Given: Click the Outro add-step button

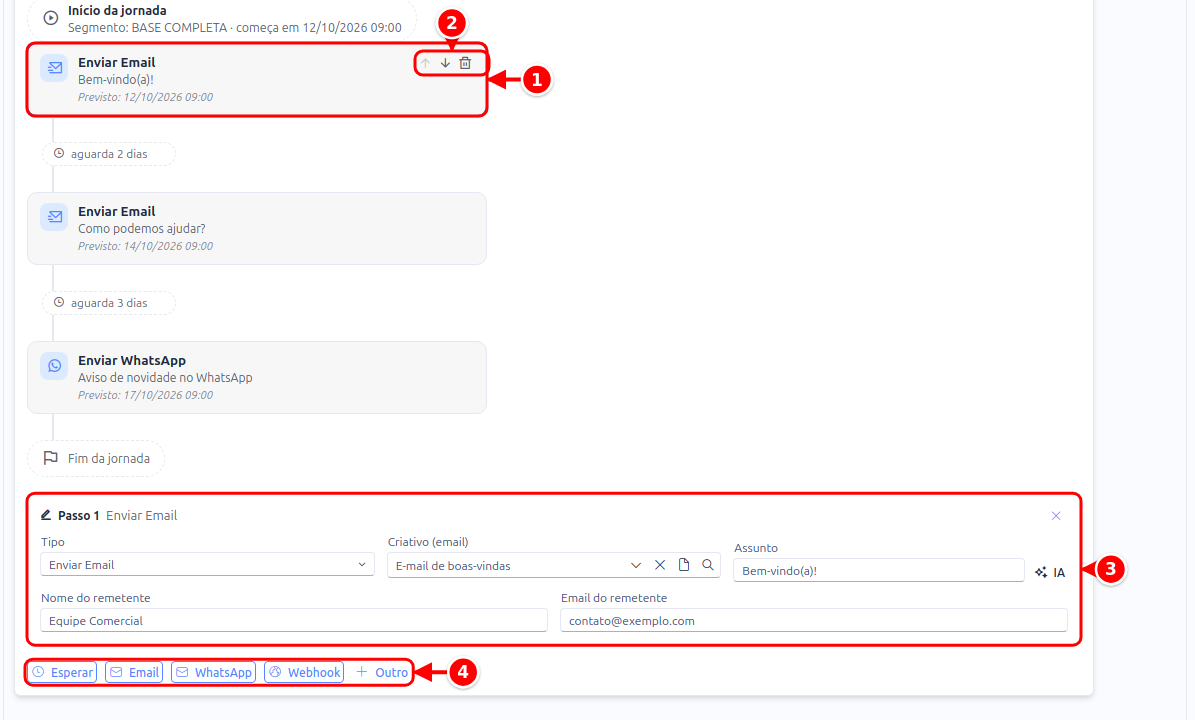Looking at the screenshot, I should 382,672.
